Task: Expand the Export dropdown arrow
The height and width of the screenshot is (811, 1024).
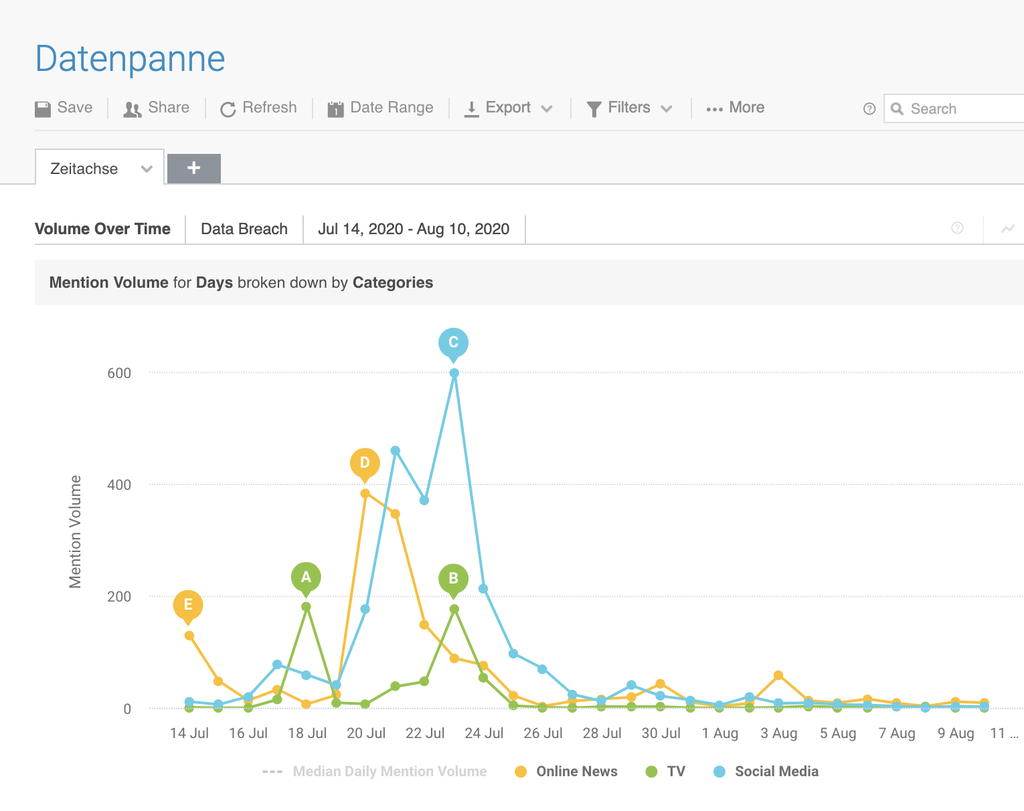Action: point(547,109)
